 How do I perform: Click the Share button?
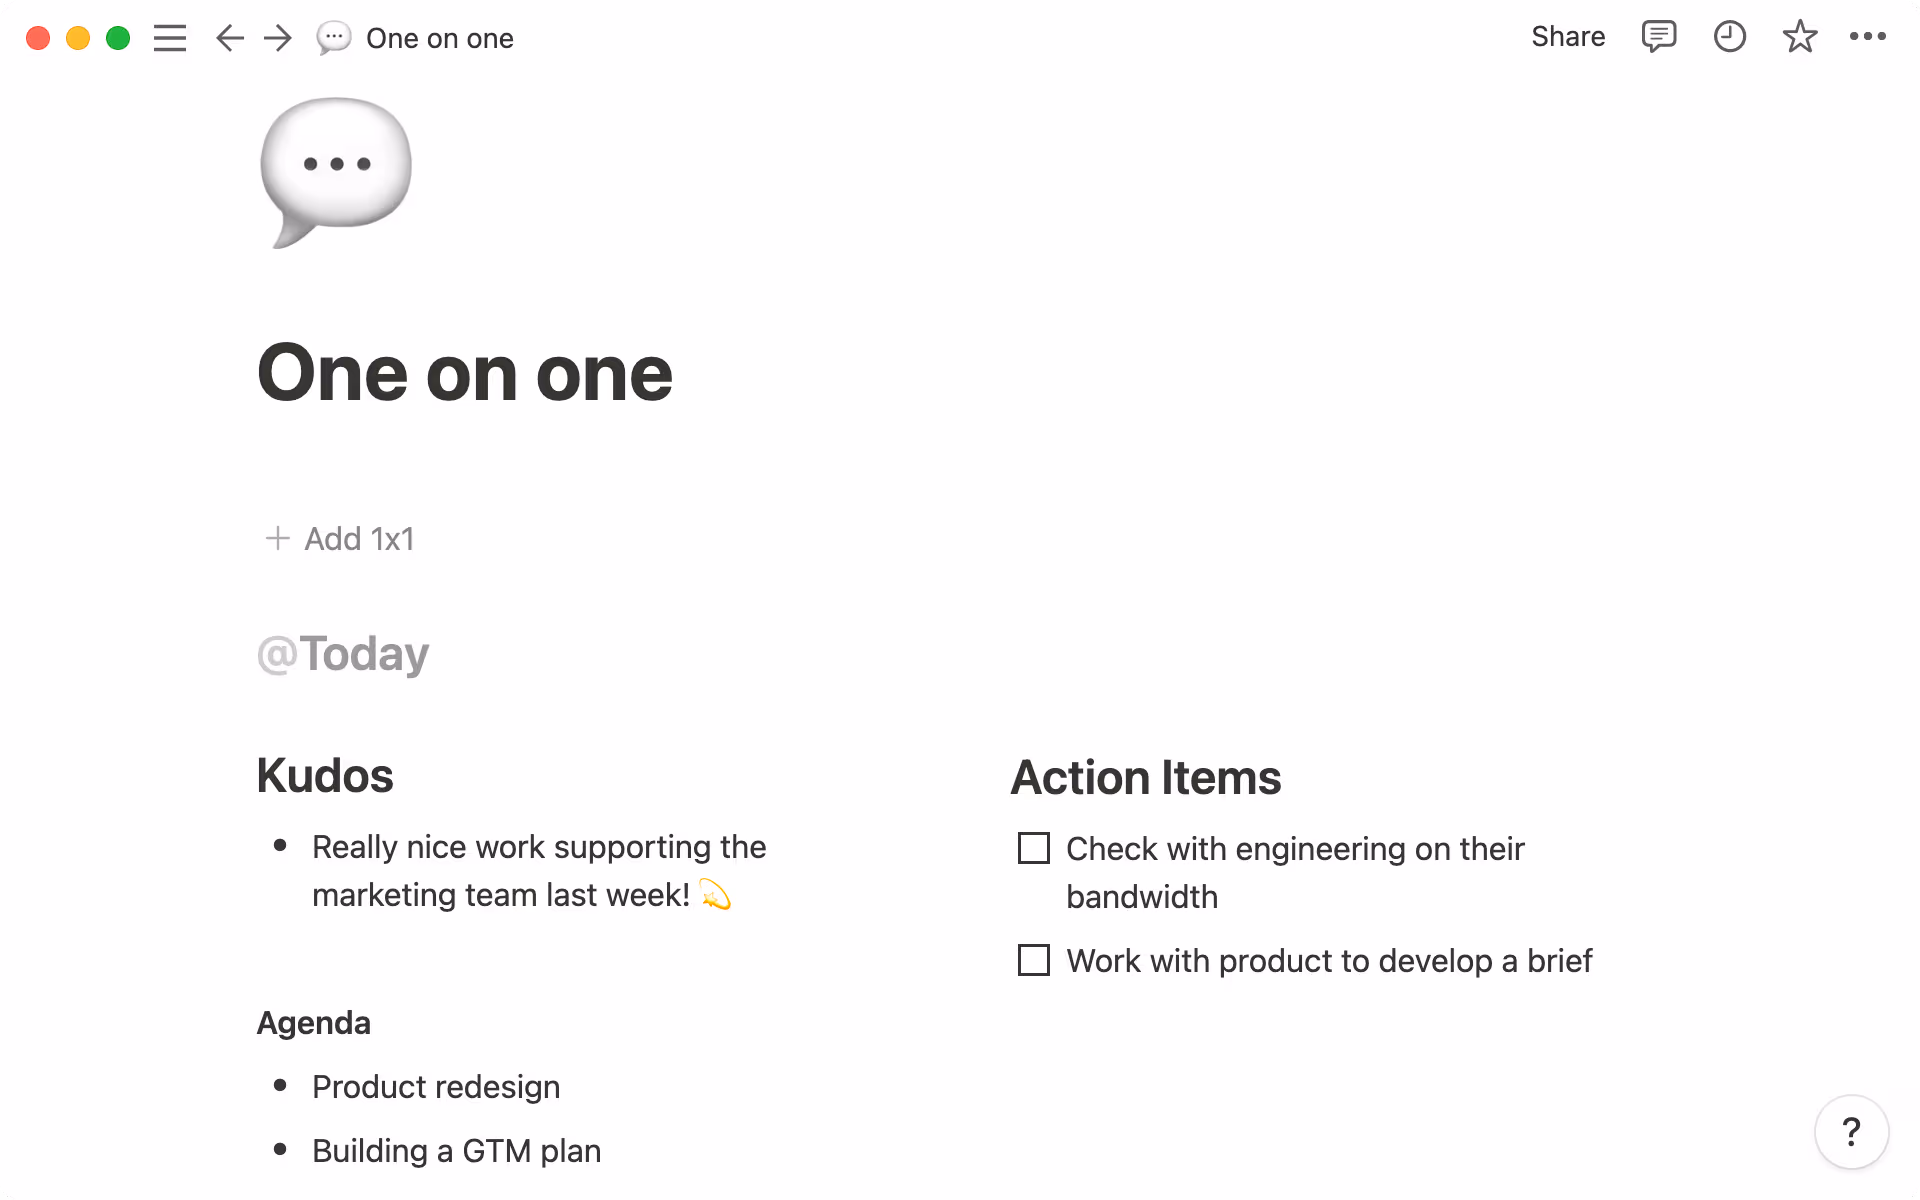coord(1567,37)
